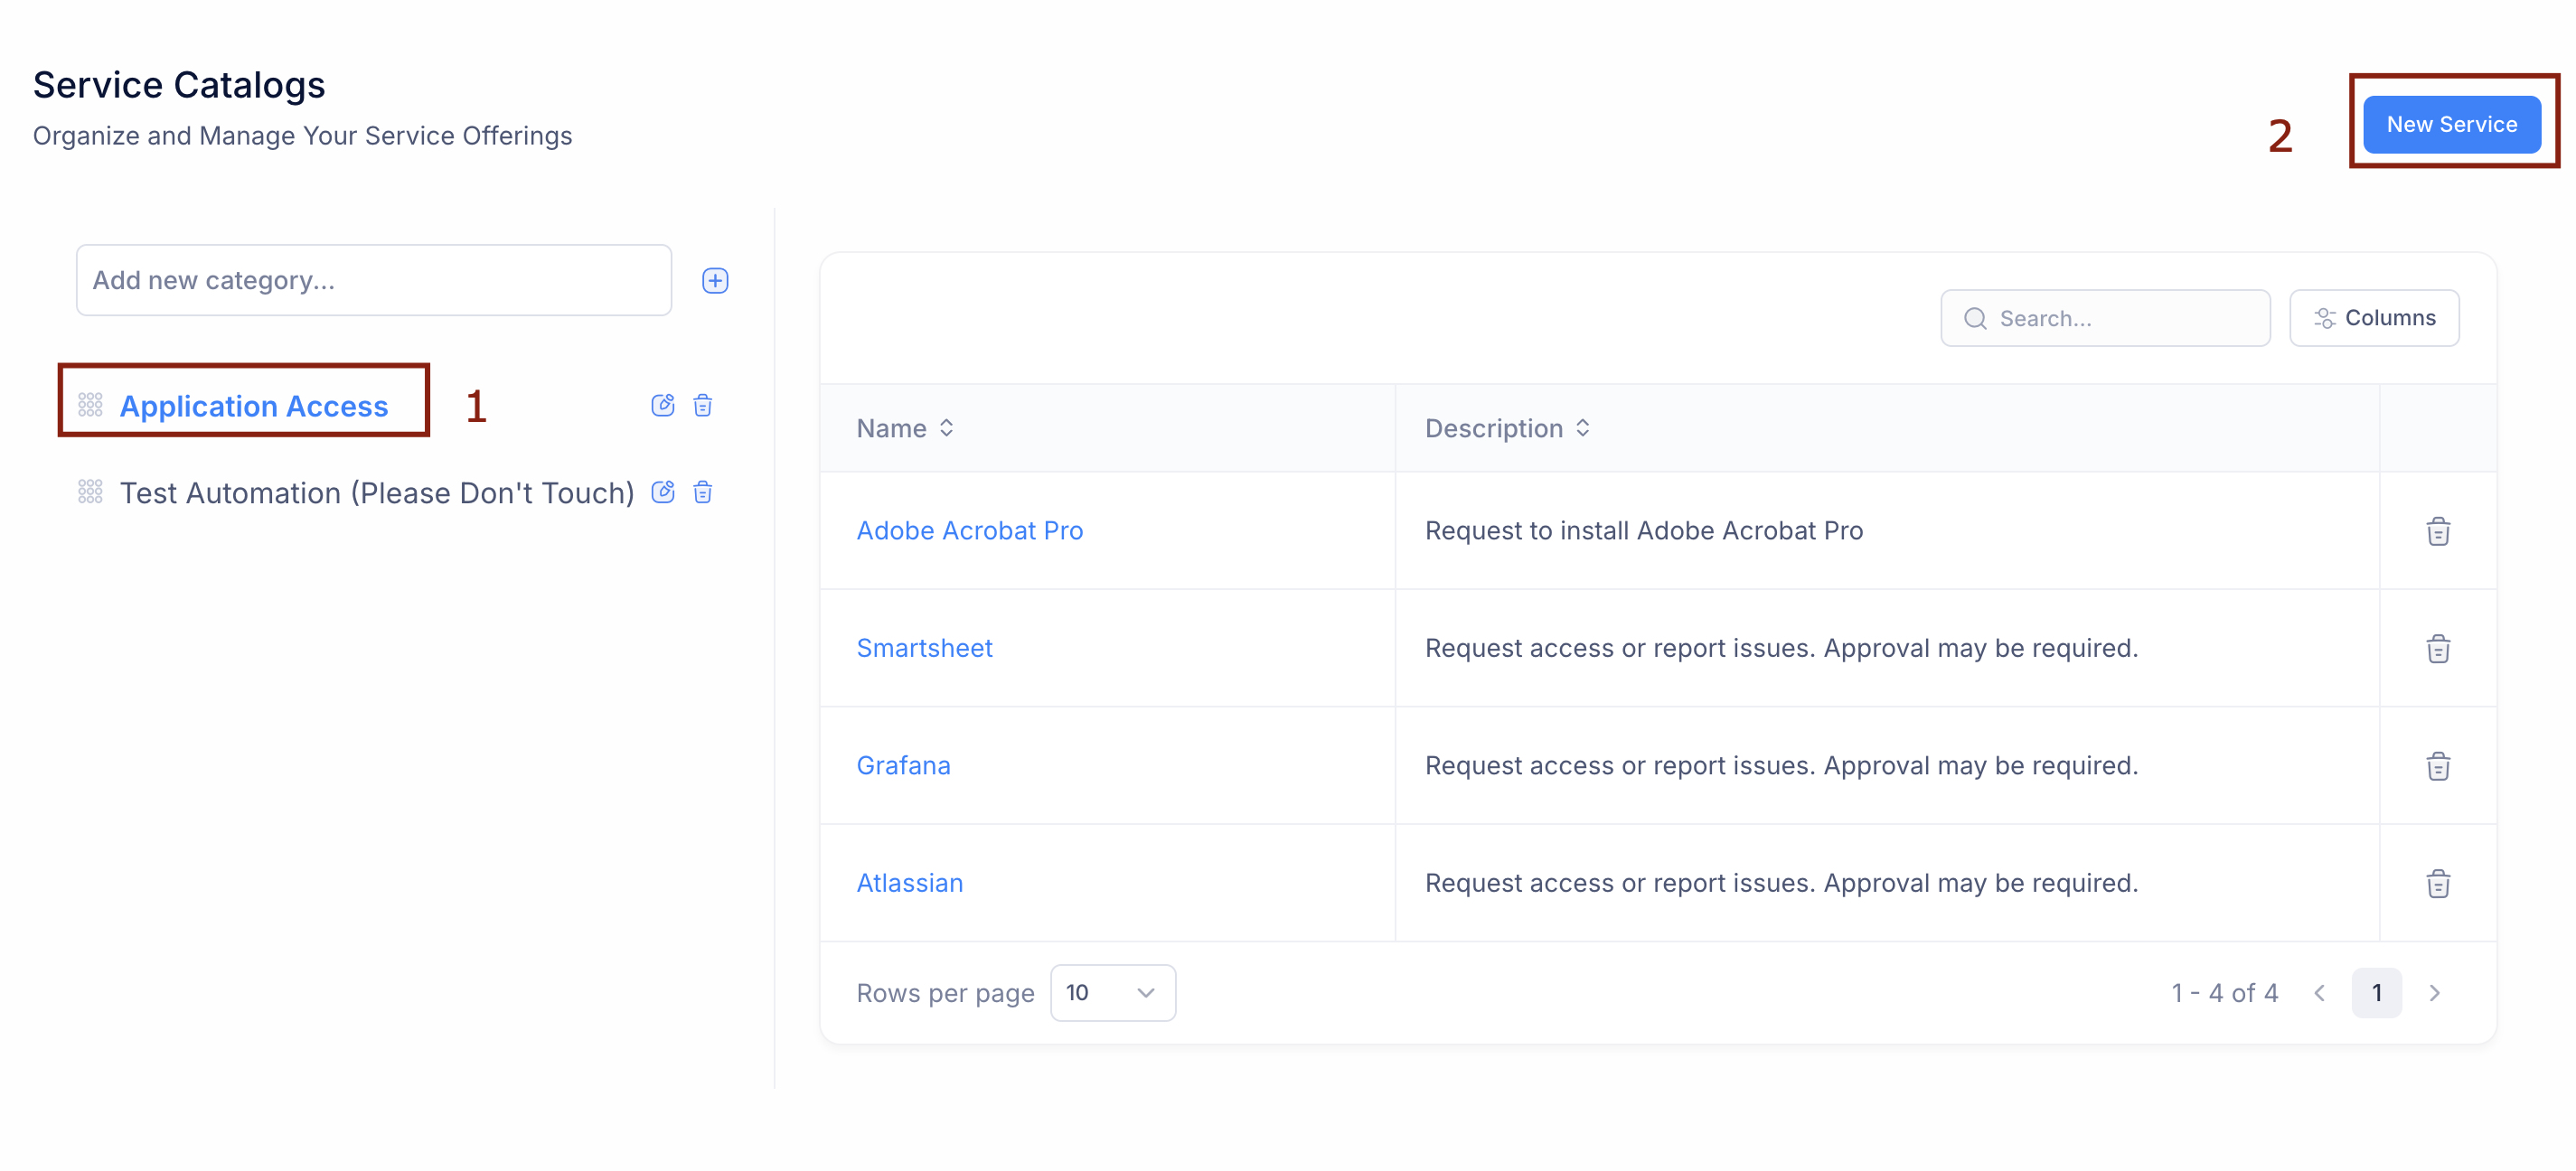
Task: Remove the Grafana service
Action: (x=2437, y=766)
